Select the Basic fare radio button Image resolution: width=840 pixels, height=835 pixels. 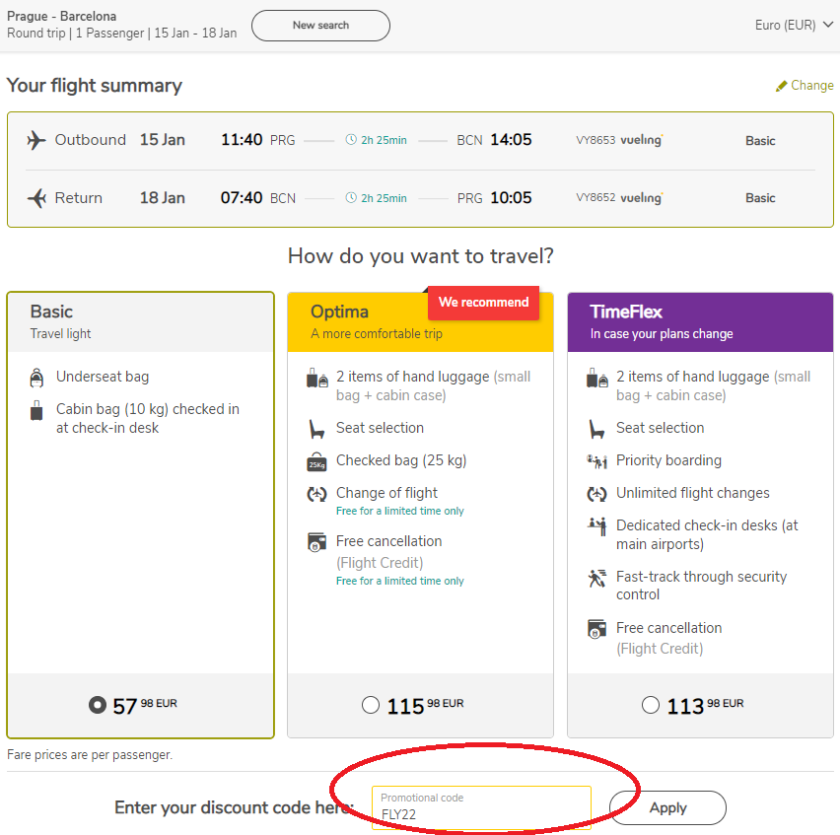point(97,705)
